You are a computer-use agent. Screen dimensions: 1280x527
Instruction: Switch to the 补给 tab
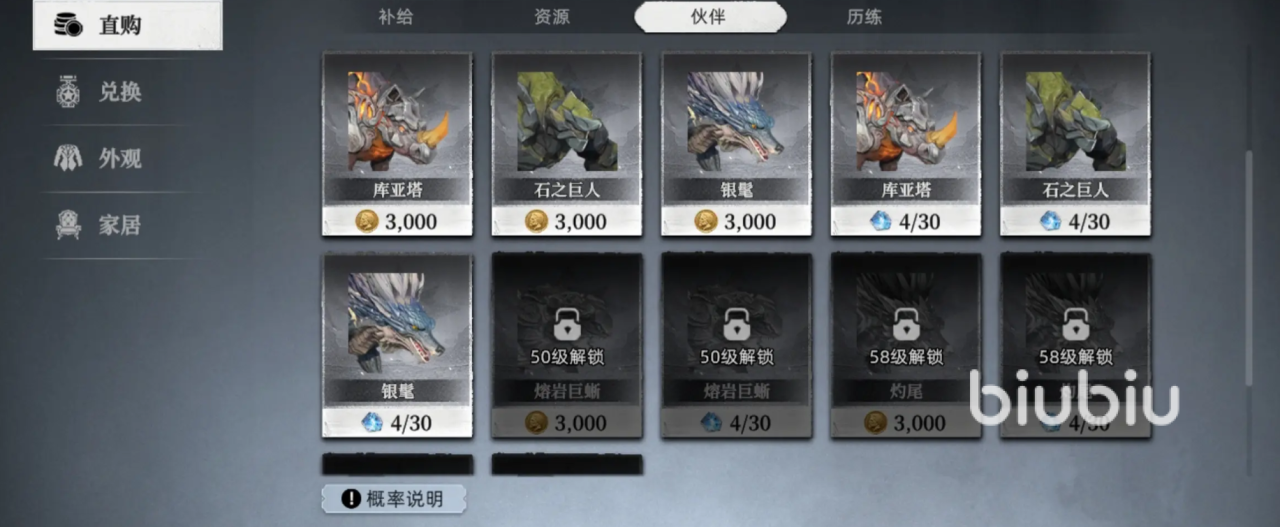[x=396, y=17]
